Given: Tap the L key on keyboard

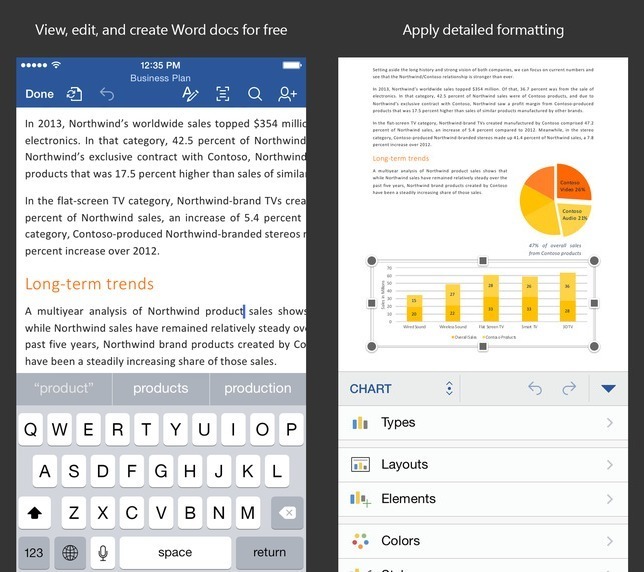Looking at the screenshot, I should click(x=277, y=471).
